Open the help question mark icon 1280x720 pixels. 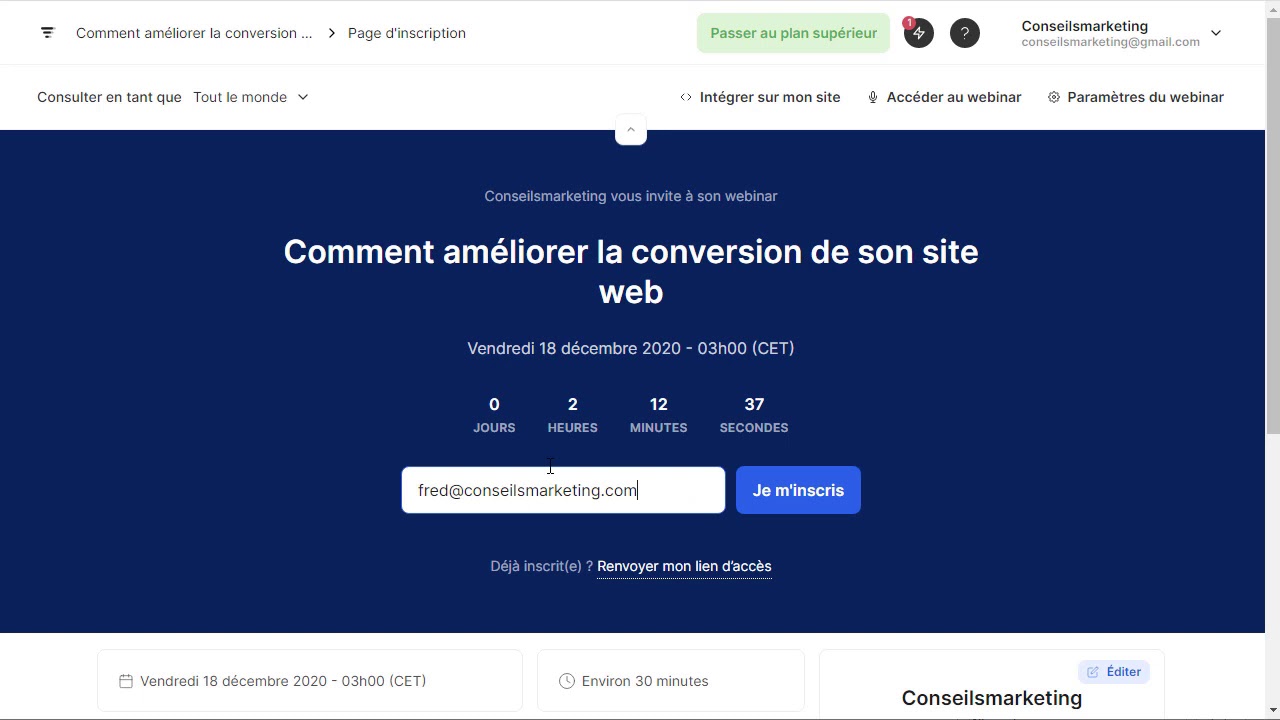pos(964,33)
